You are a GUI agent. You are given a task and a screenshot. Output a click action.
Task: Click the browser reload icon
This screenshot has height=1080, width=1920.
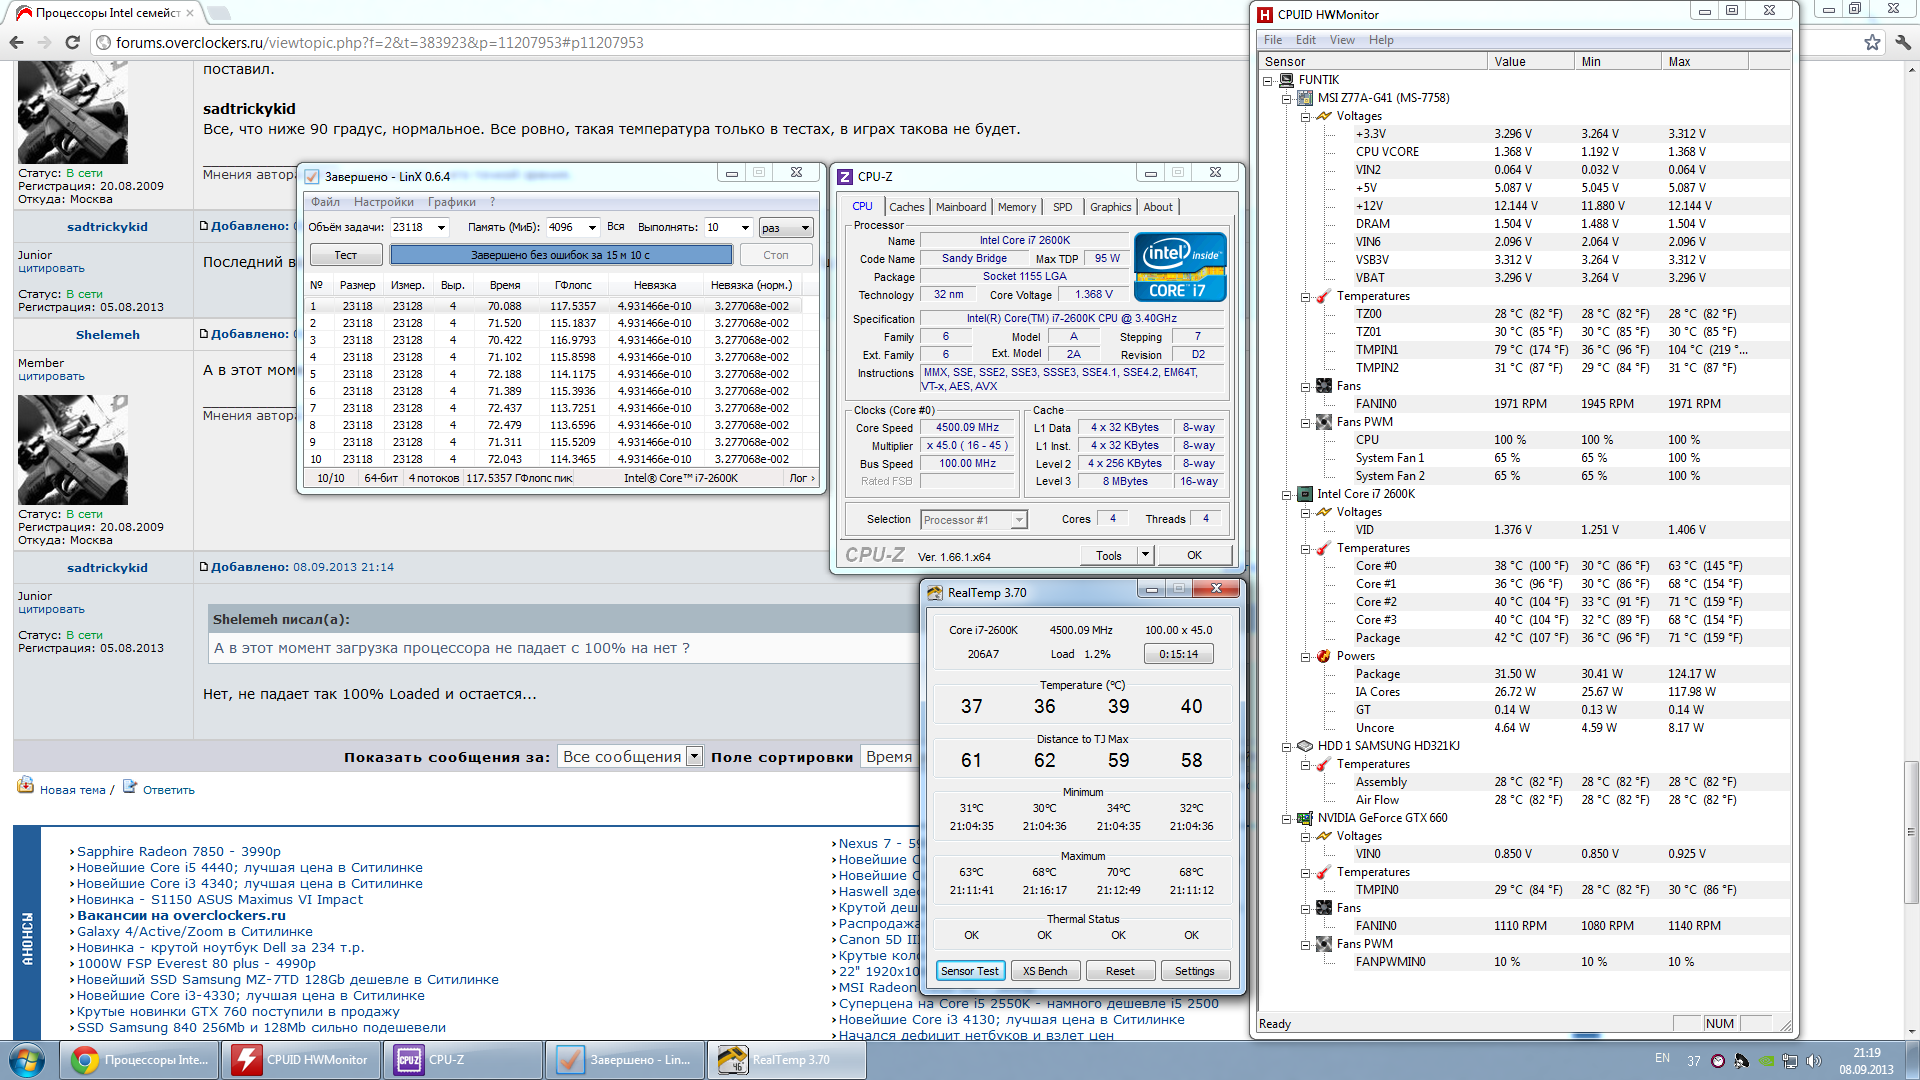[x=72, y=42]
